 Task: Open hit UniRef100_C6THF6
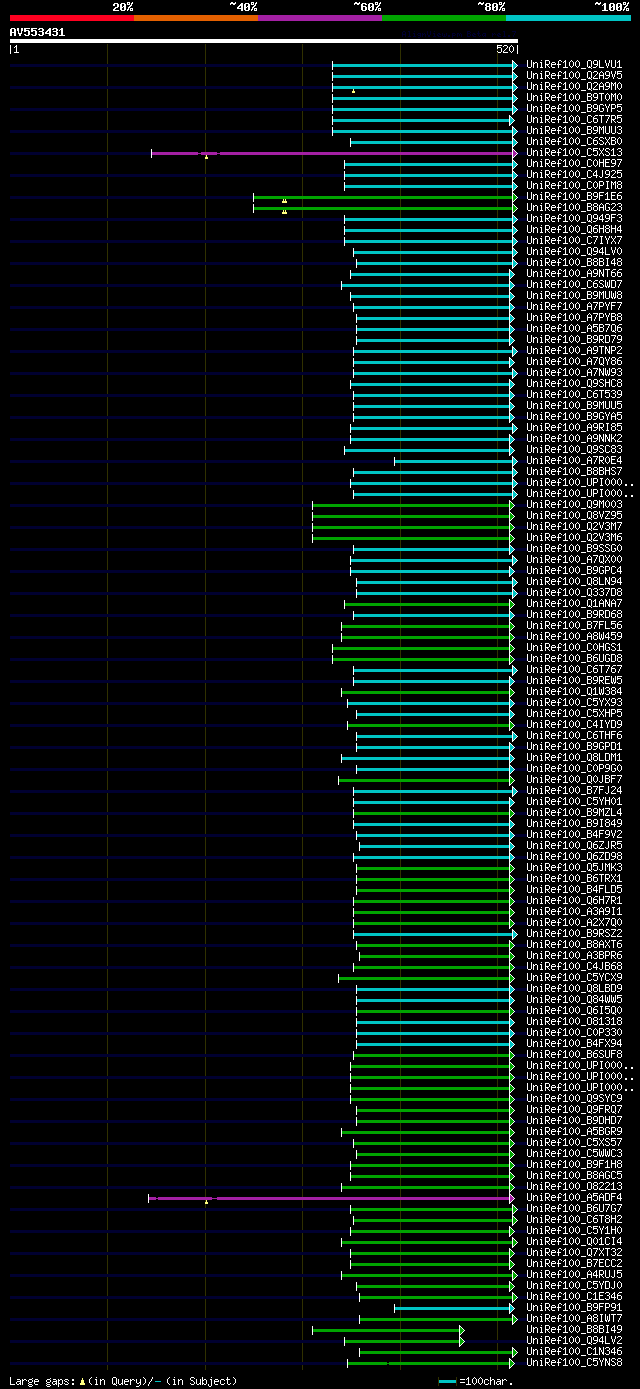pyautogui.click(x=574, y=736)
